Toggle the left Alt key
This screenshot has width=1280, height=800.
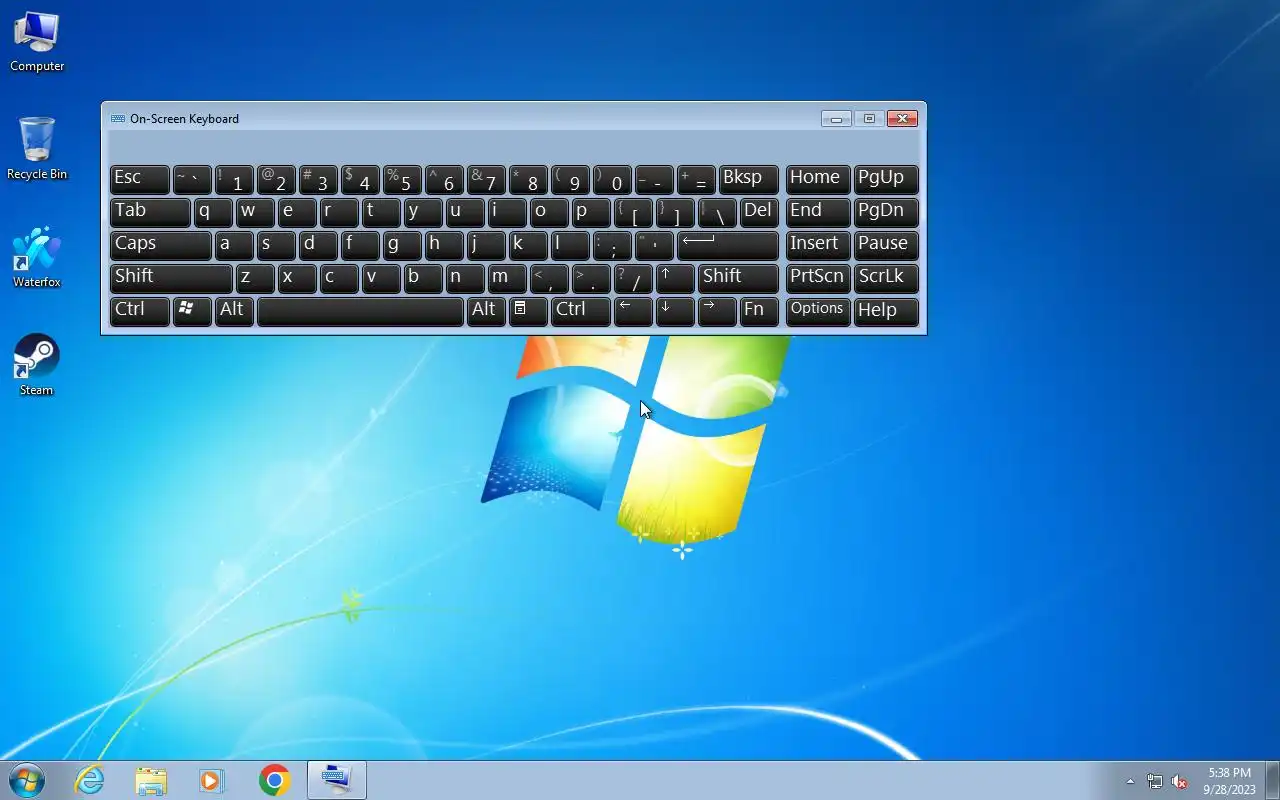point(234,311)
